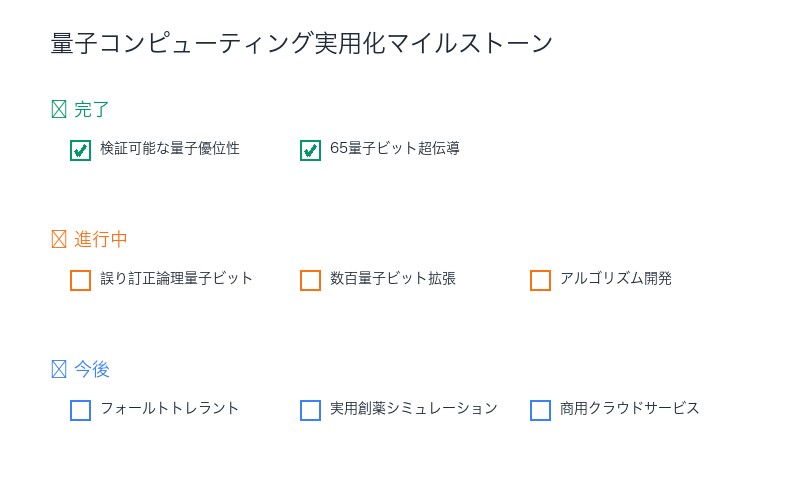
Task: Click the blue icon beside 今後 heading
Action: 59,370
